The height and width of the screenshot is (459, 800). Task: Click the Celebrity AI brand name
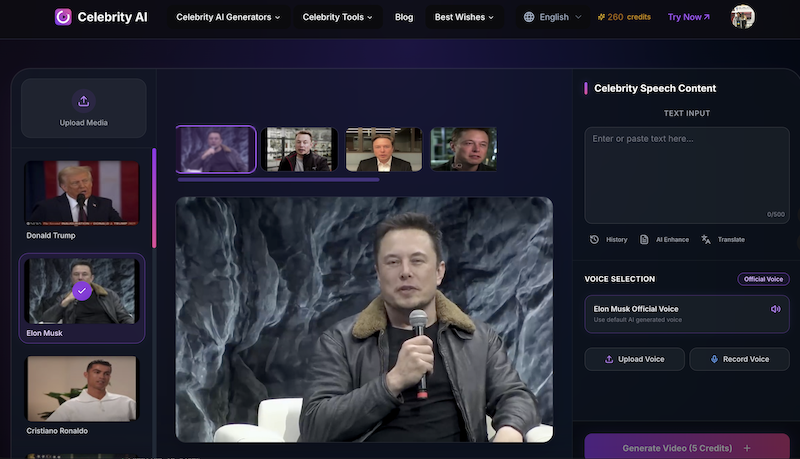coord(112,17)
